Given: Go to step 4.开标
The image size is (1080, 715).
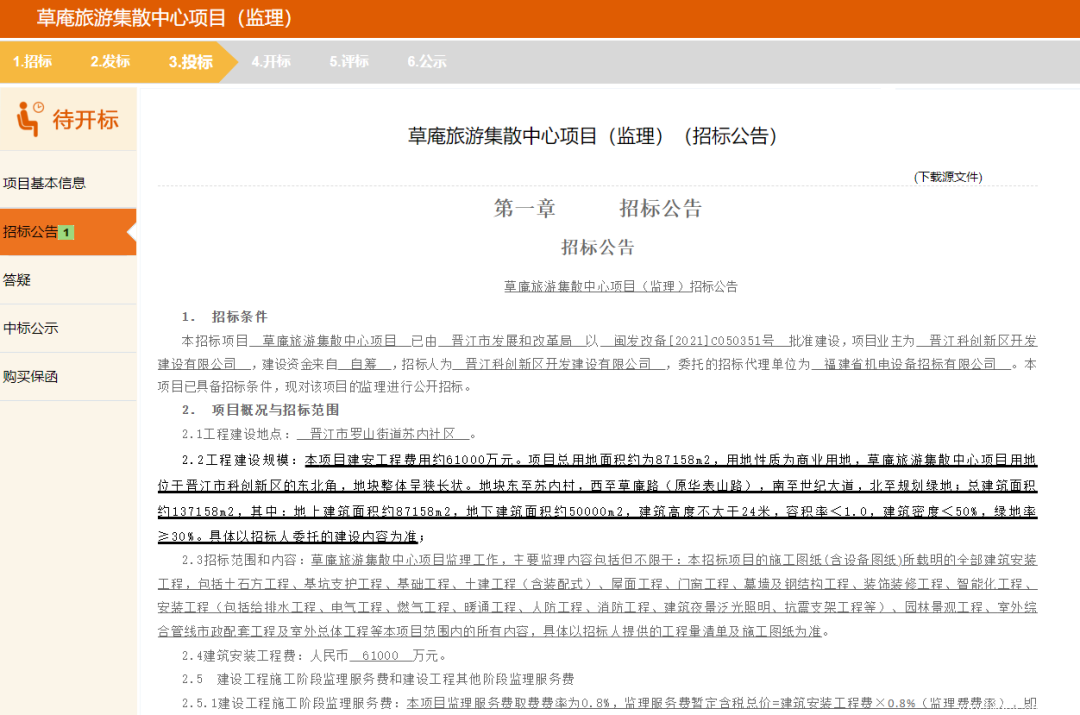Looking at the screenshot, I should (271, 61).
